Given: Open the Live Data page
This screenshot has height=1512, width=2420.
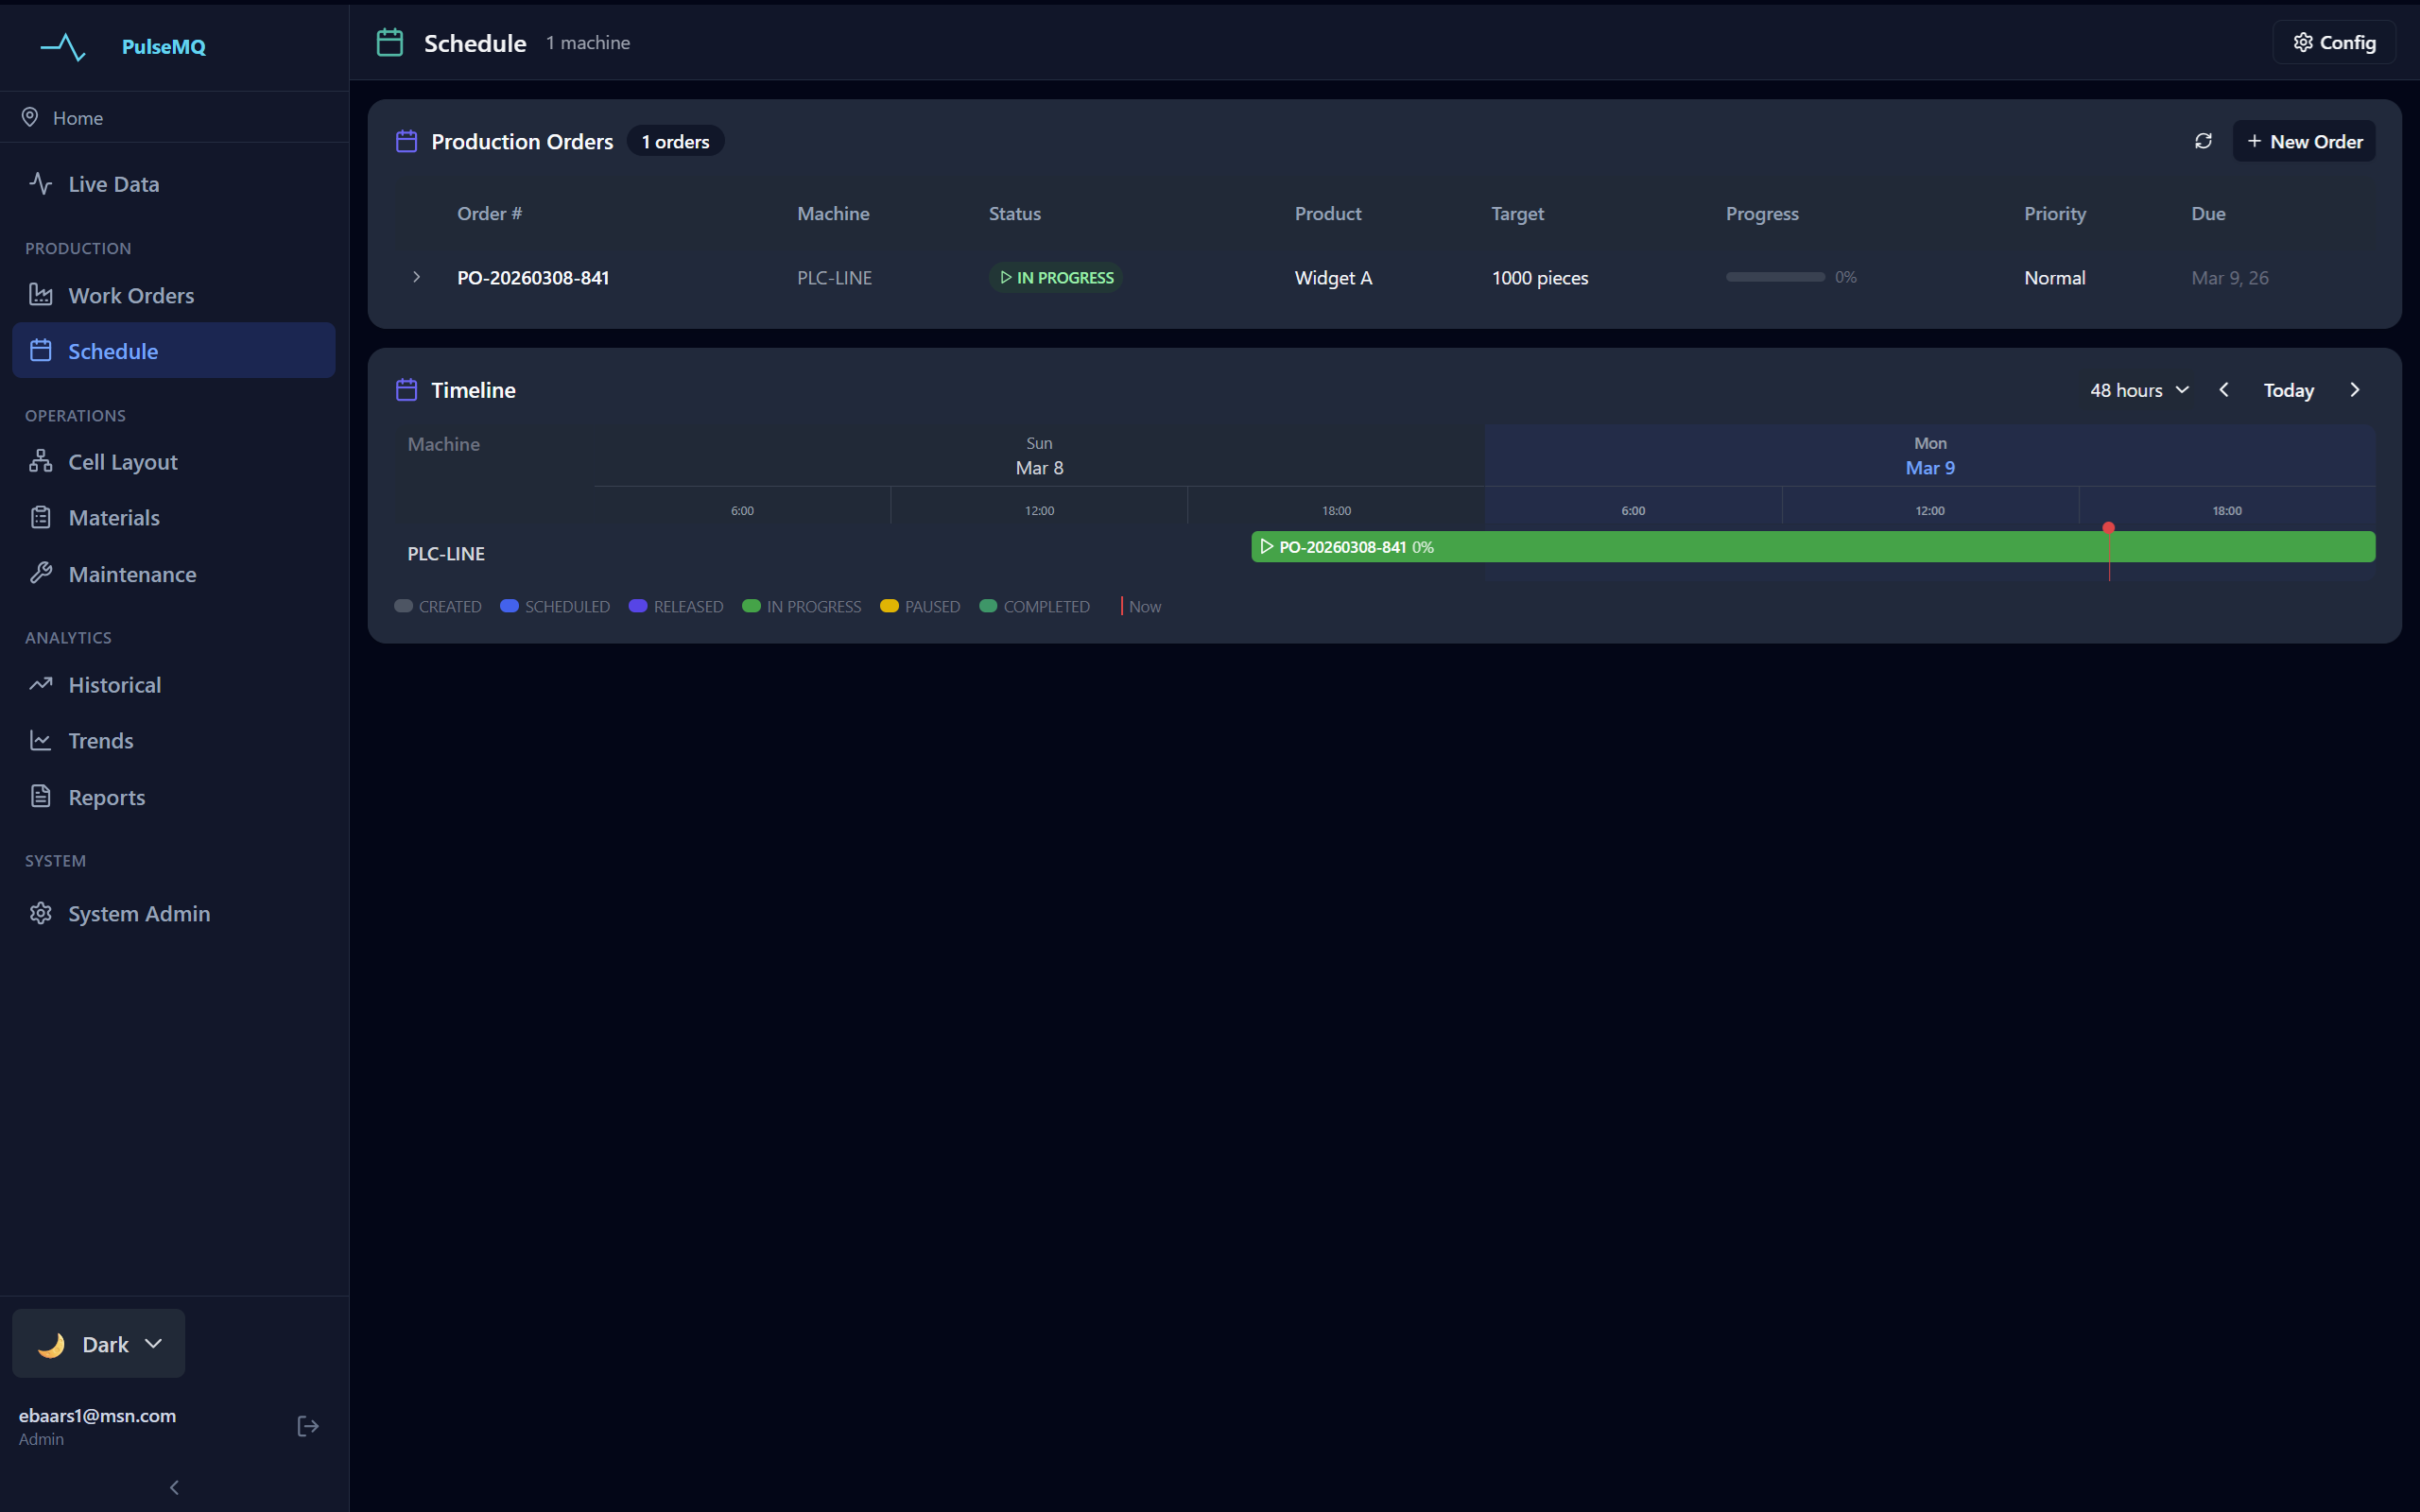Looking at the screenshot, I should 113,184.
